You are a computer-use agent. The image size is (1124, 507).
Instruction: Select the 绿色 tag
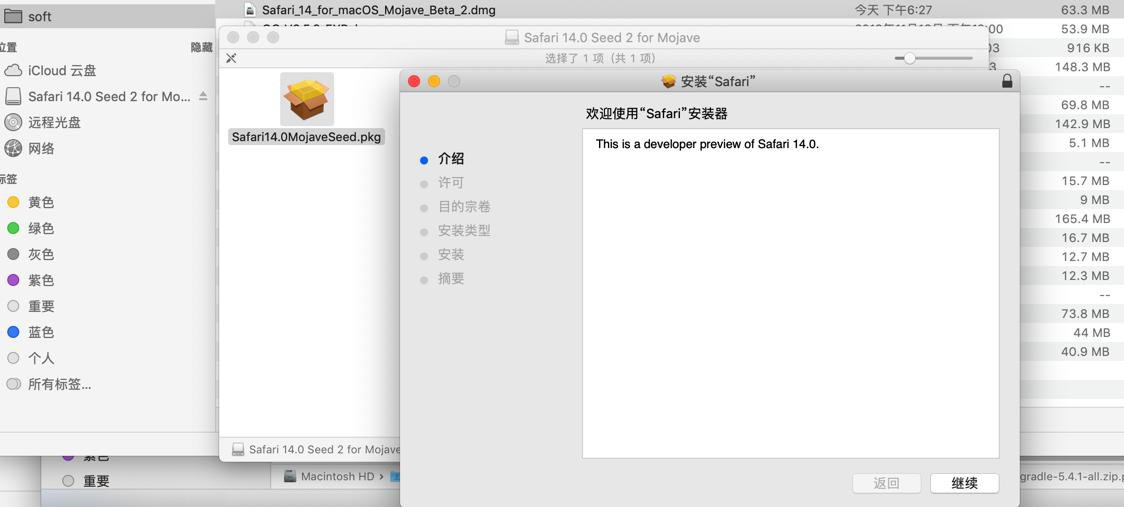[x=41, y=229]
